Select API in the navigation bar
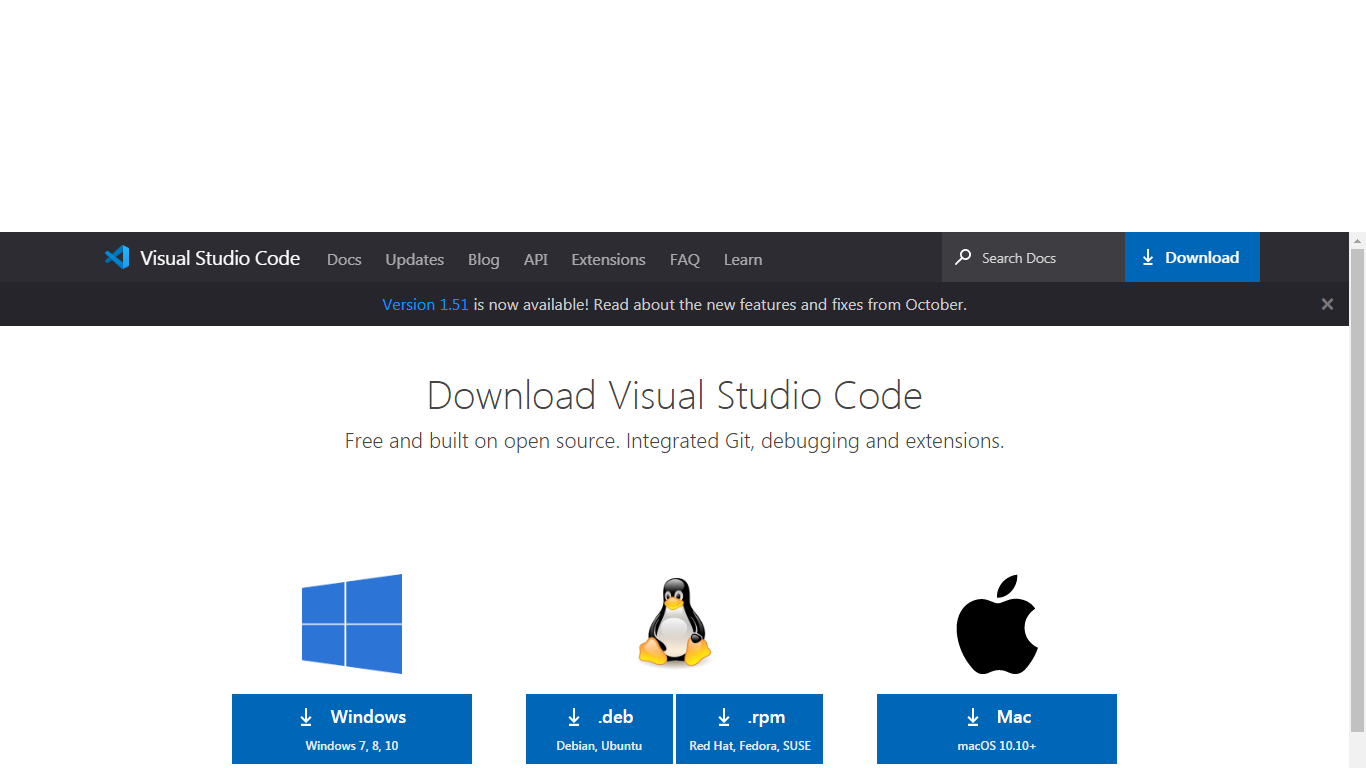1366x768 pixels. pos(536,259)
